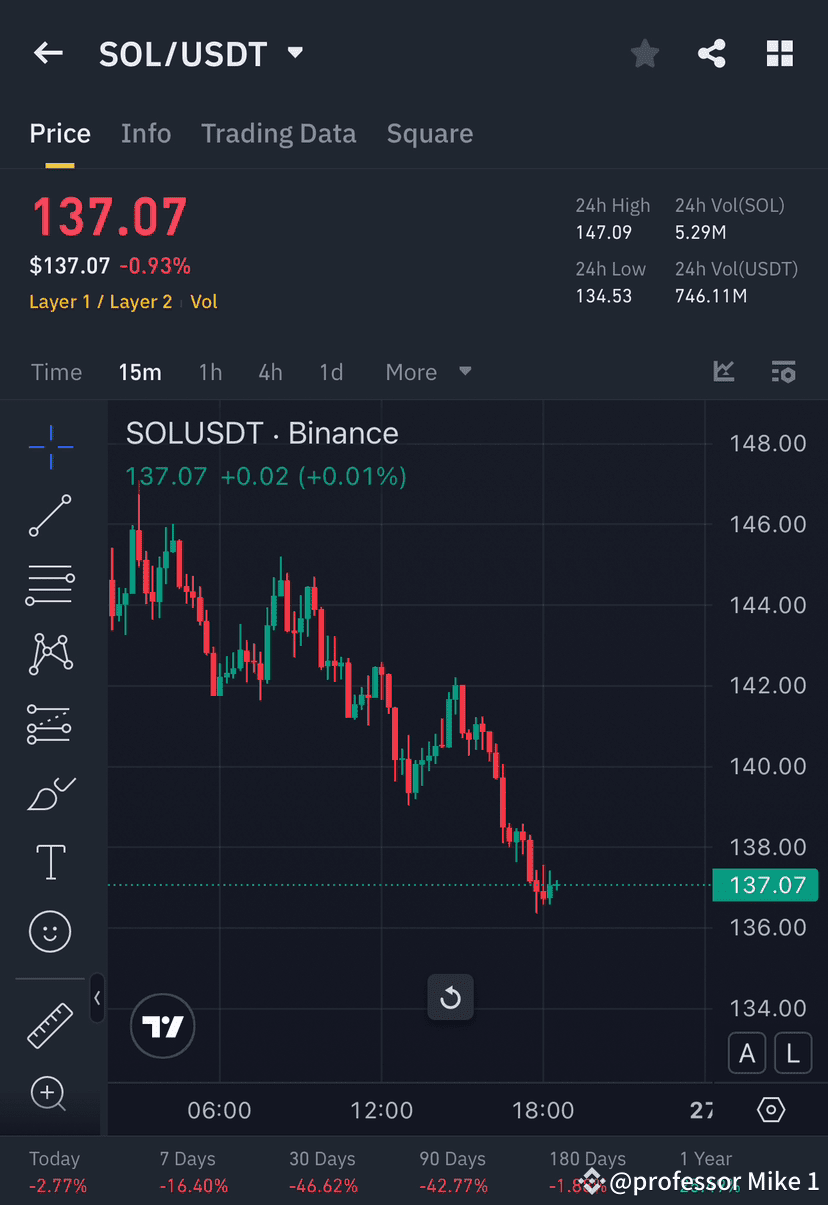Select the brush drawing tool
Screen dimensions: 828x1205
(x=49, y=792)
